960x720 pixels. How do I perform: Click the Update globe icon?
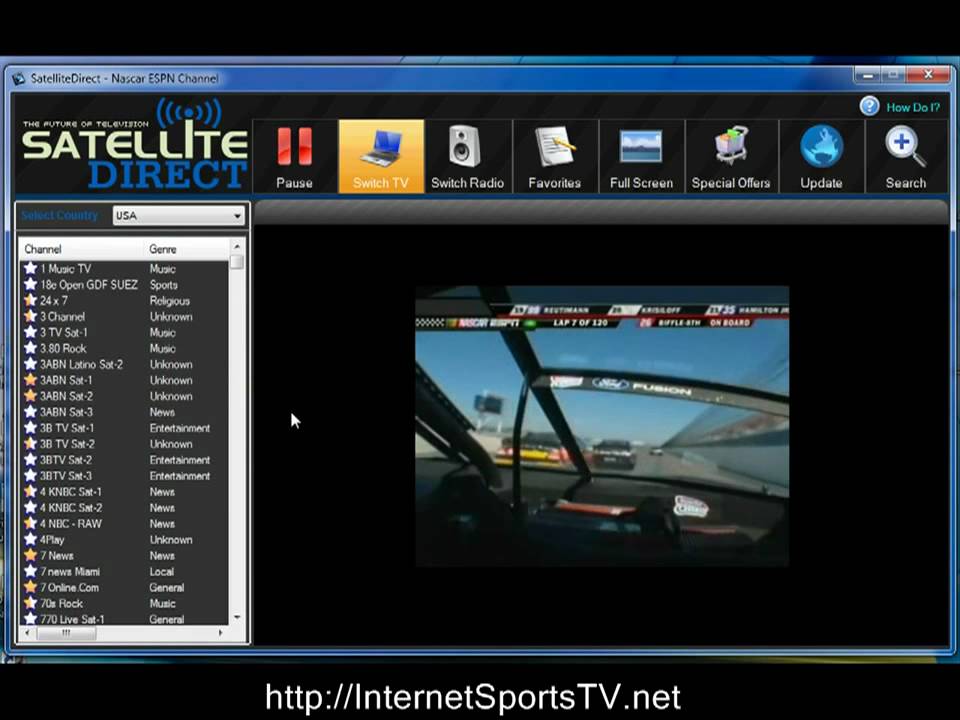tap(821, 157)
